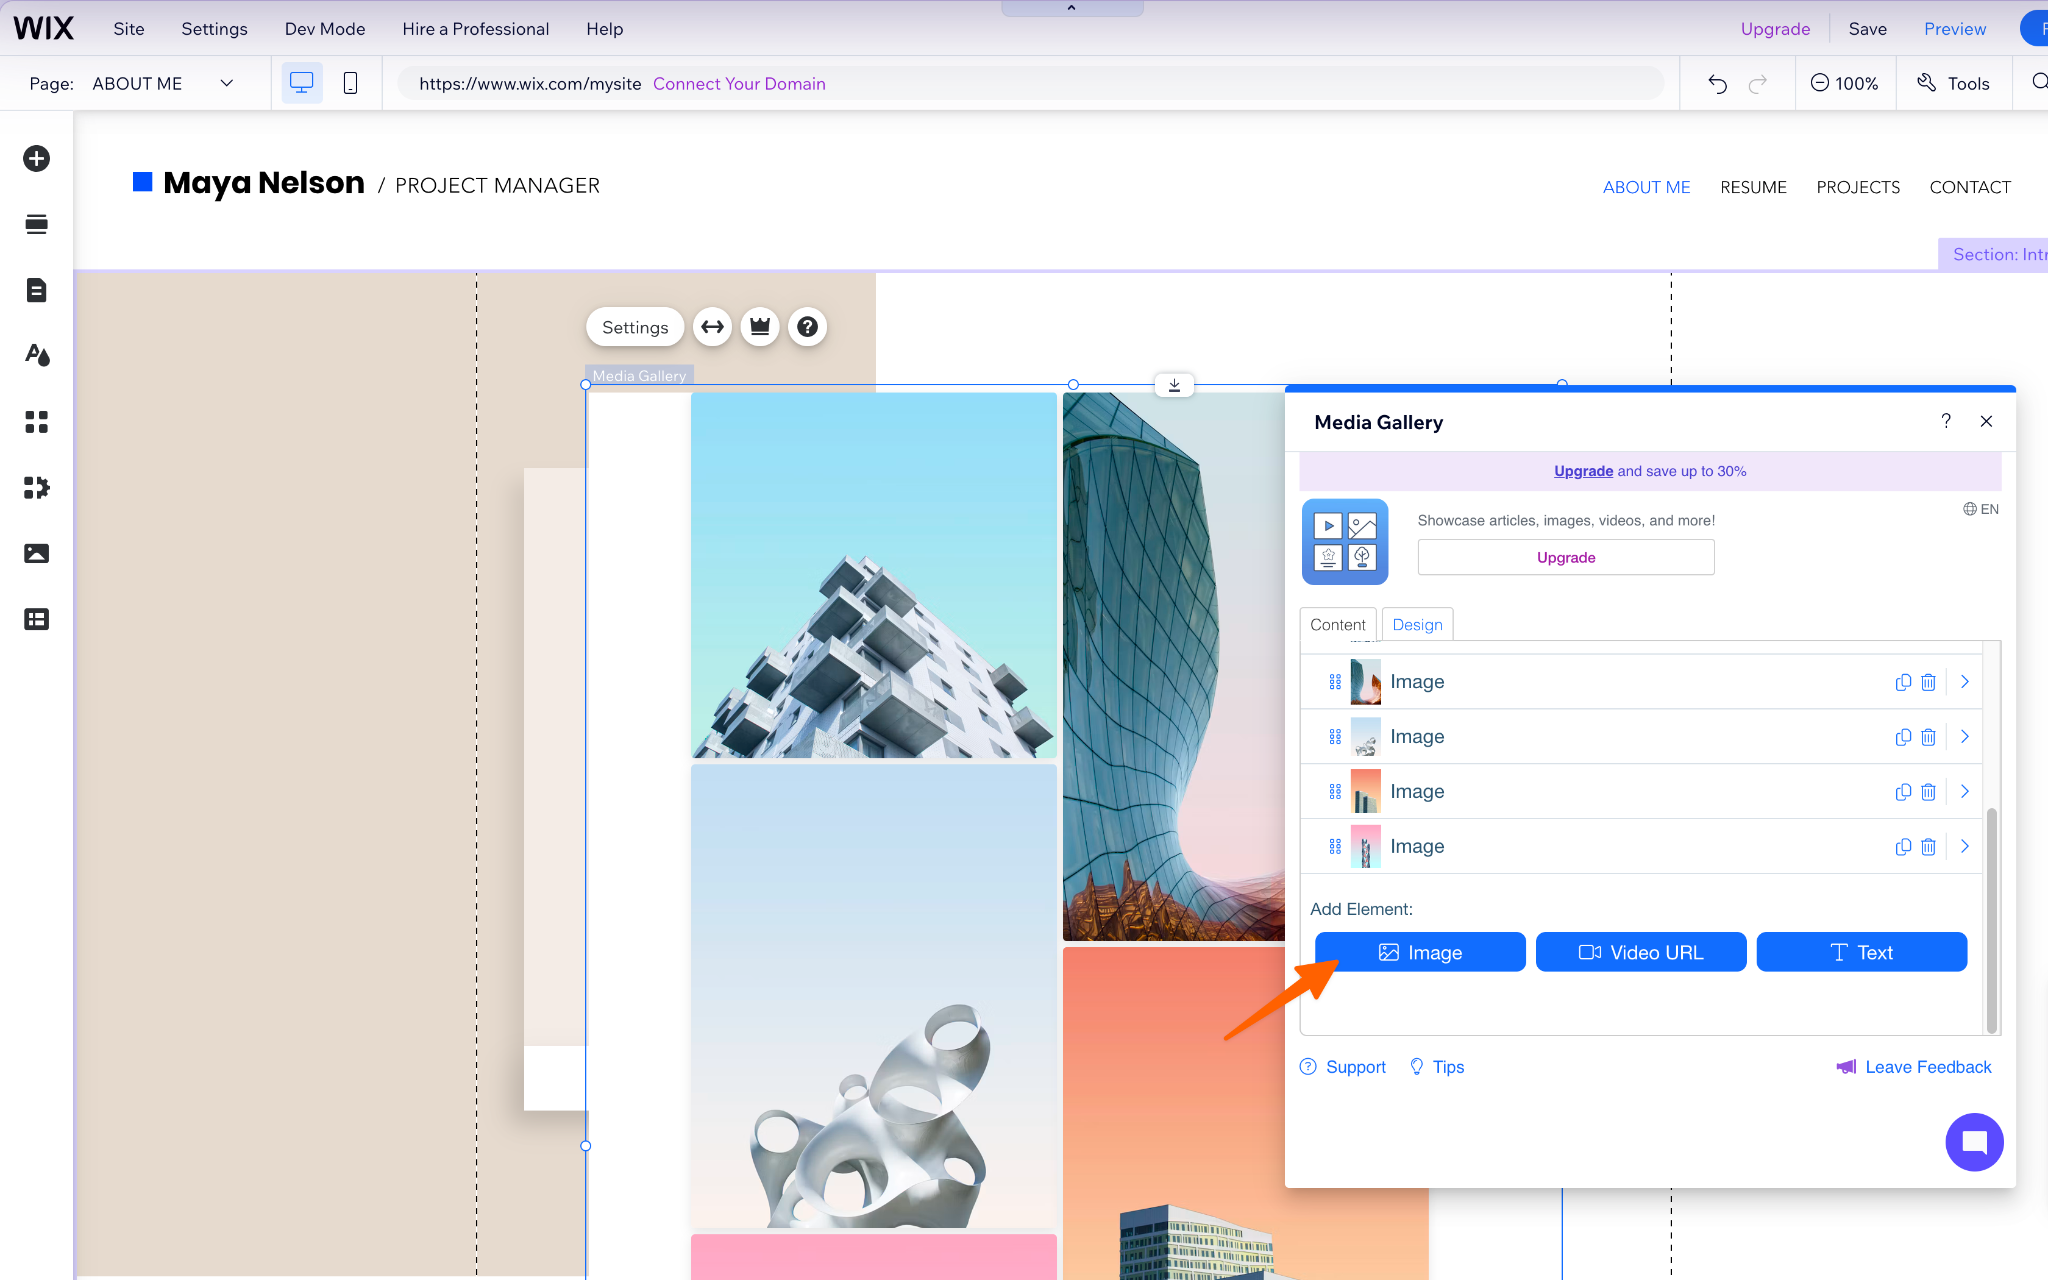
Task: Open the 100% zoom control
Action: (x=1845, y=84)
